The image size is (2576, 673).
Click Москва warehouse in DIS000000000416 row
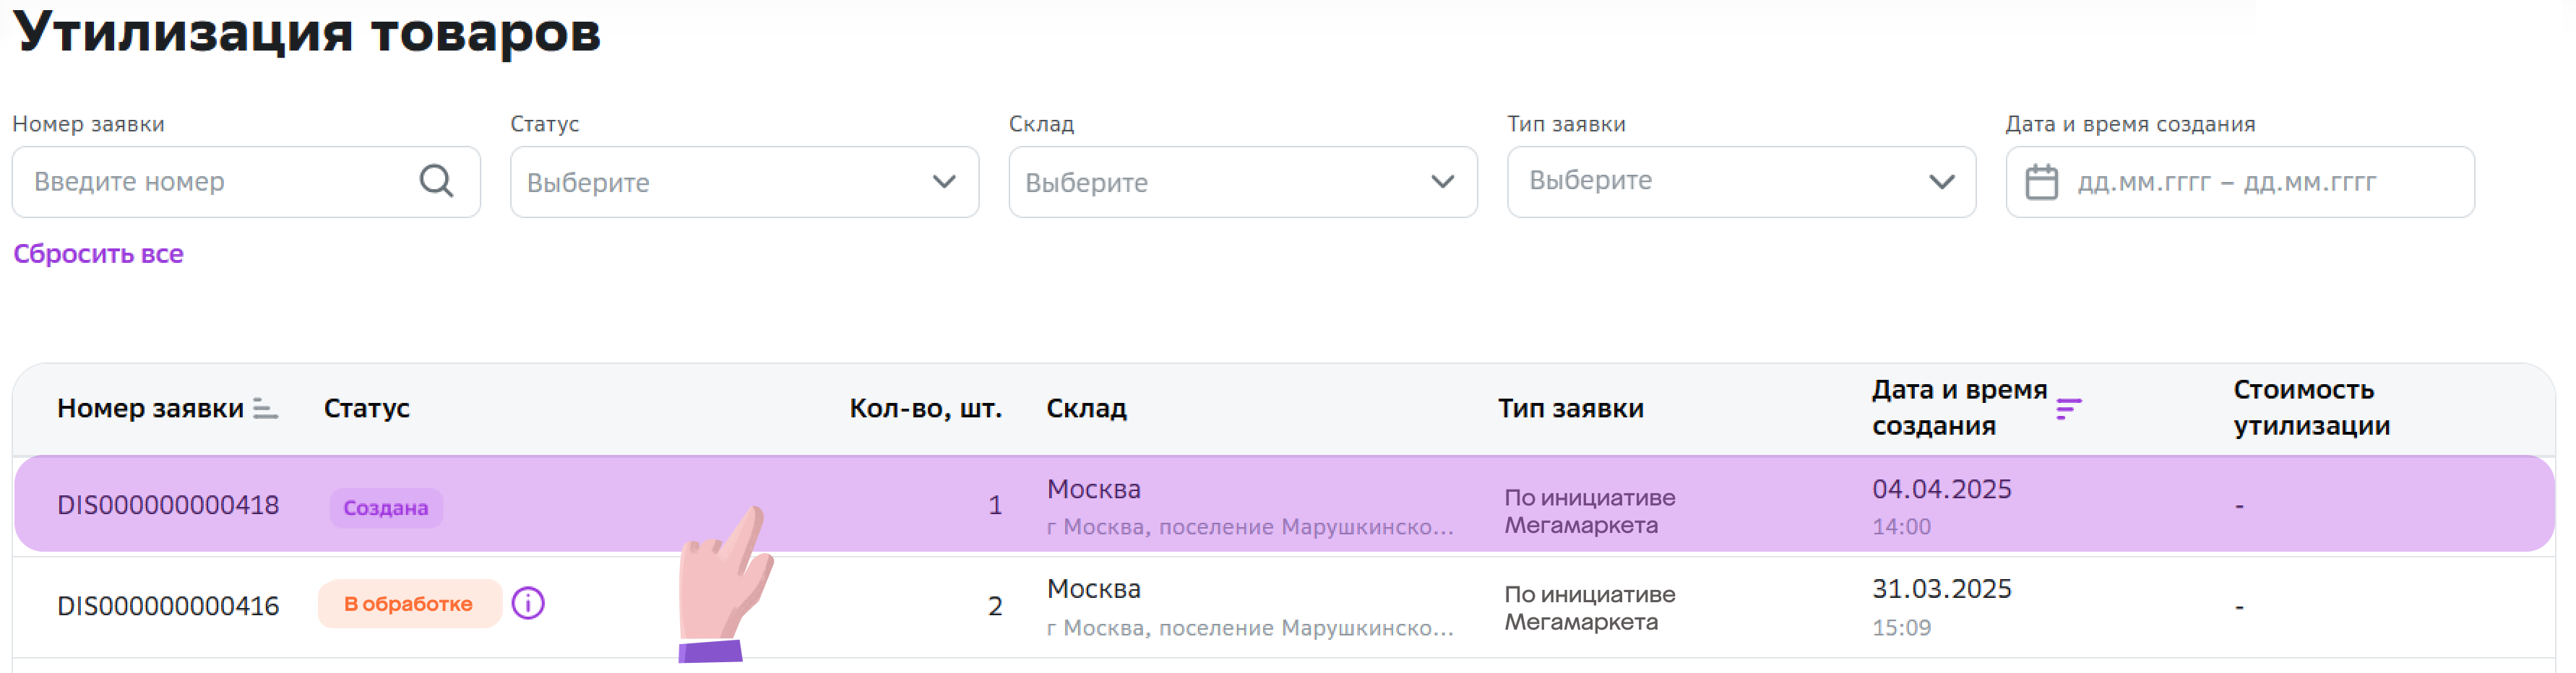[x=1093, y=589]
